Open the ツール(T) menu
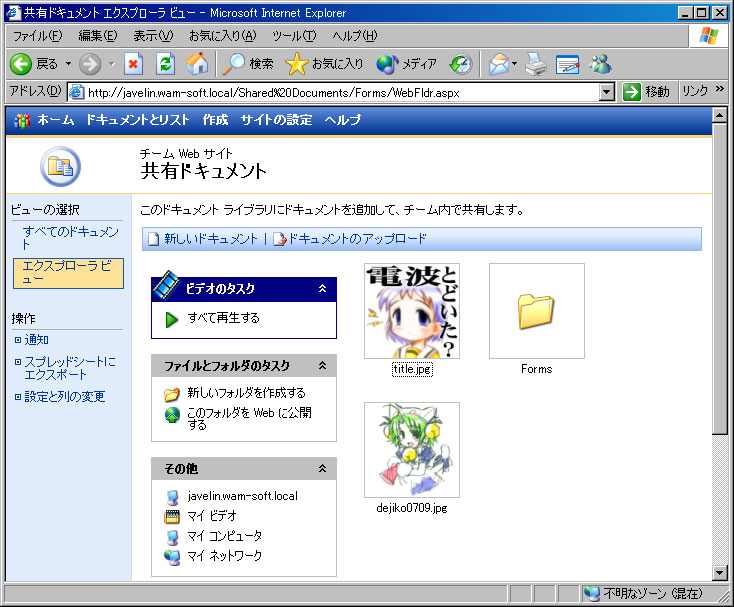 294,36
